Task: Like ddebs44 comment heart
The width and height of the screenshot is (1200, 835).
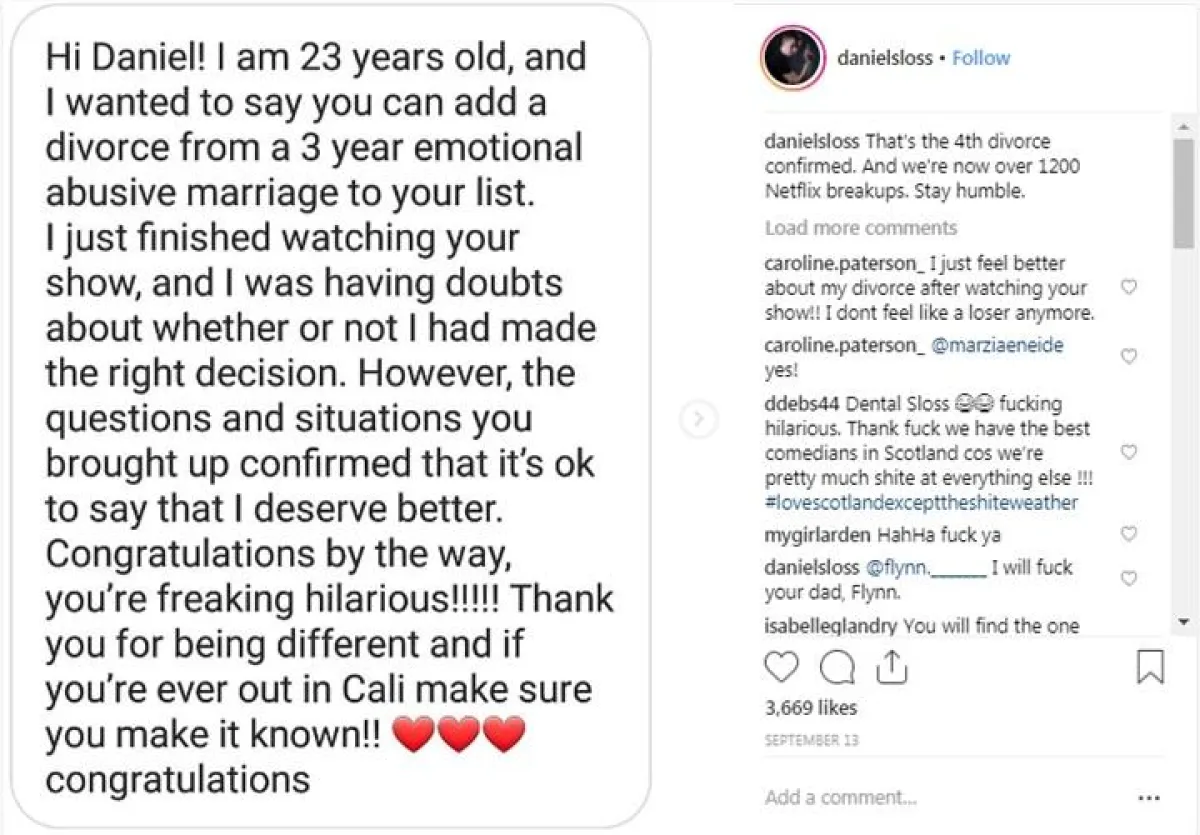Action: 1129,453
